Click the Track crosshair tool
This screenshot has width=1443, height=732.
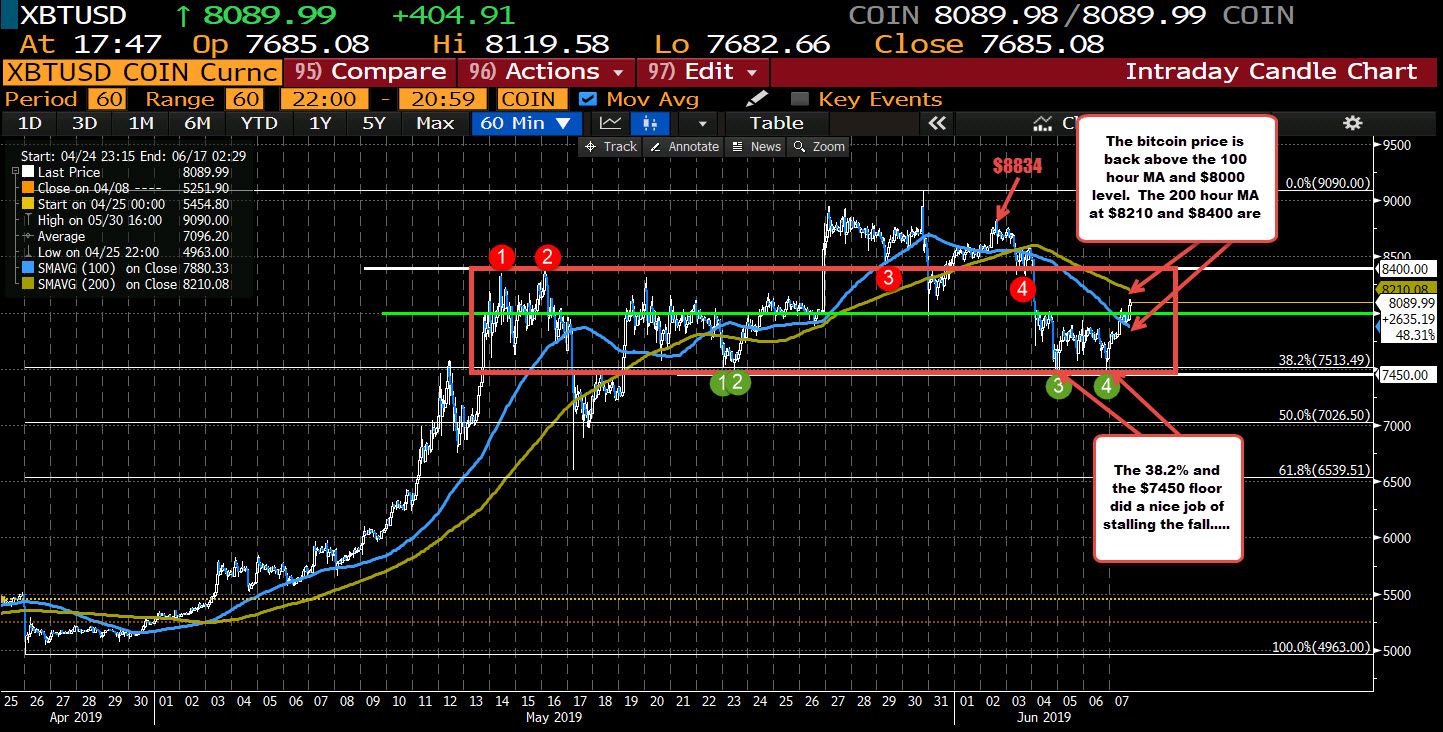coord(610,146)
